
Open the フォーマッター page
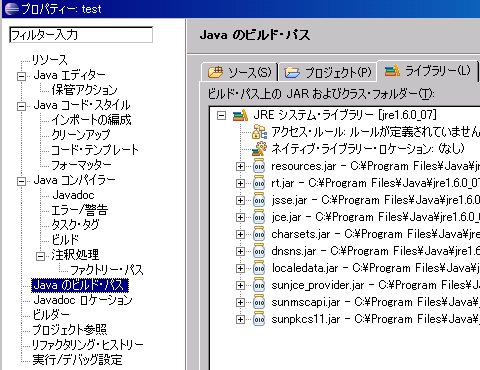pos(81,165)
